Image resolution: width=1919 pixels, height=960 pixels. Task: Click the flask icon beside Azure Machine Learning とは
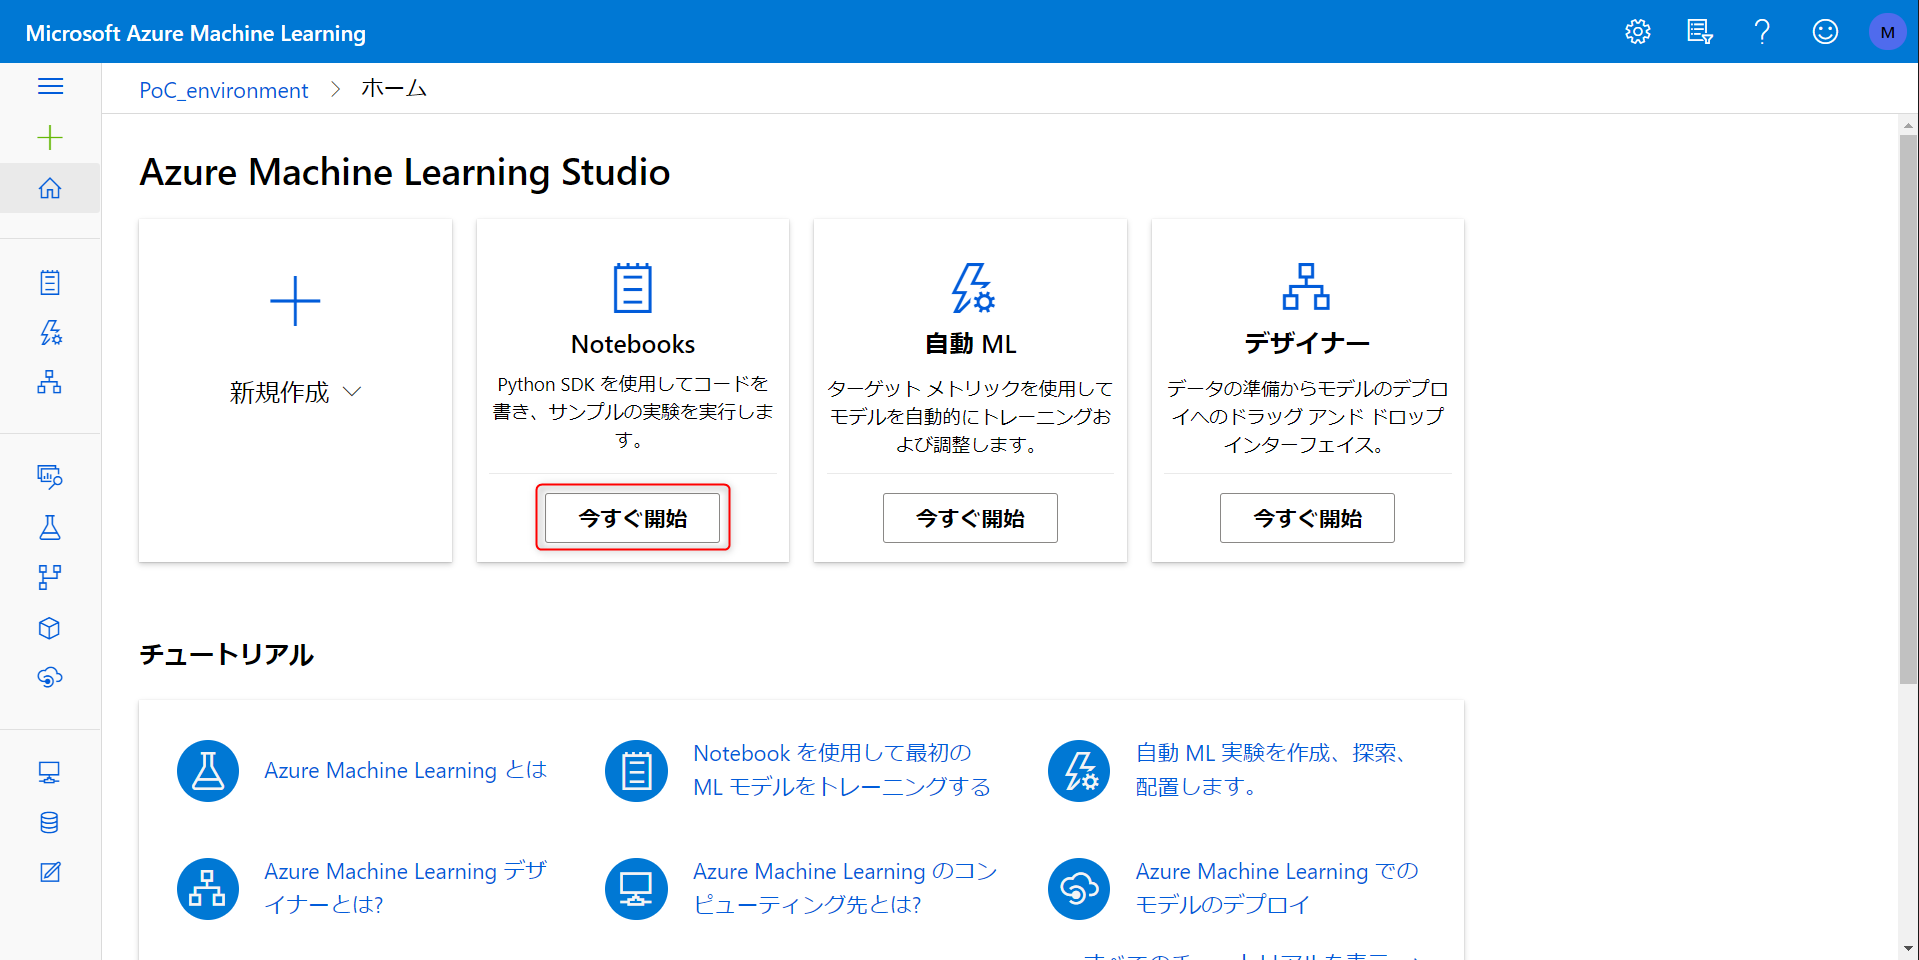pyautogui.click(x=208, y=771)
